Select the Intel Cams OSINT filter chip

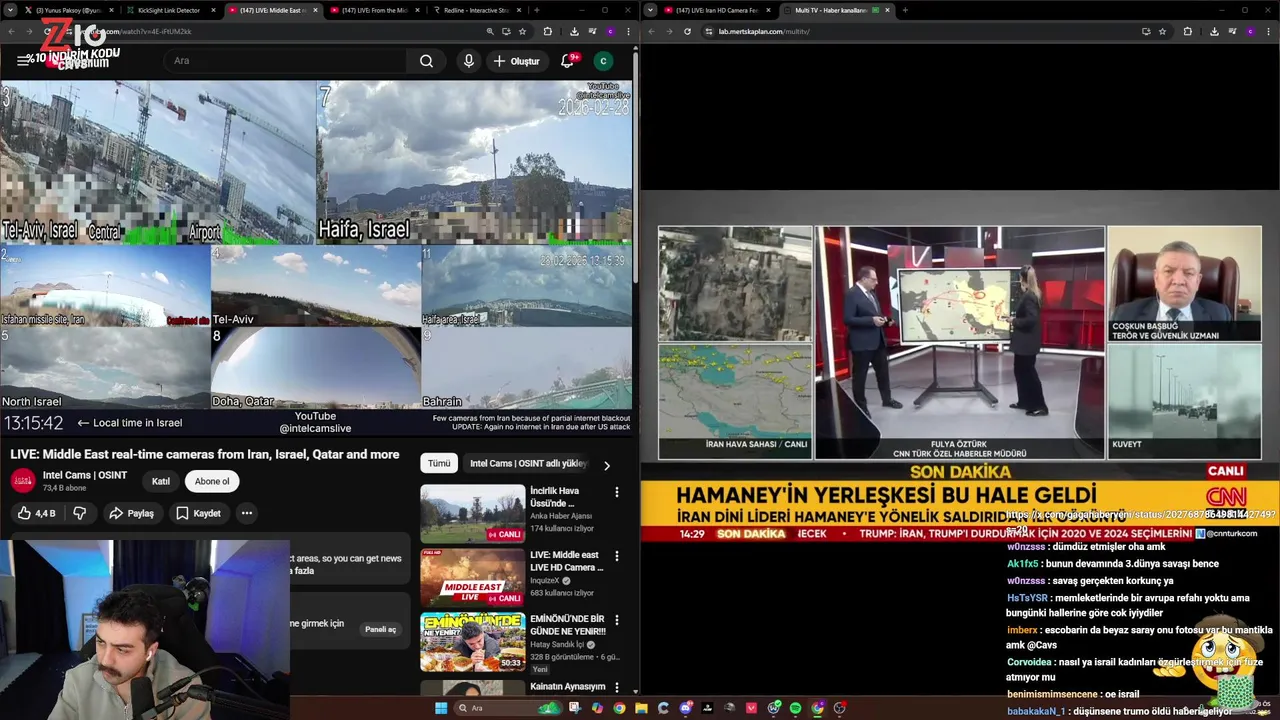[528, 463]
